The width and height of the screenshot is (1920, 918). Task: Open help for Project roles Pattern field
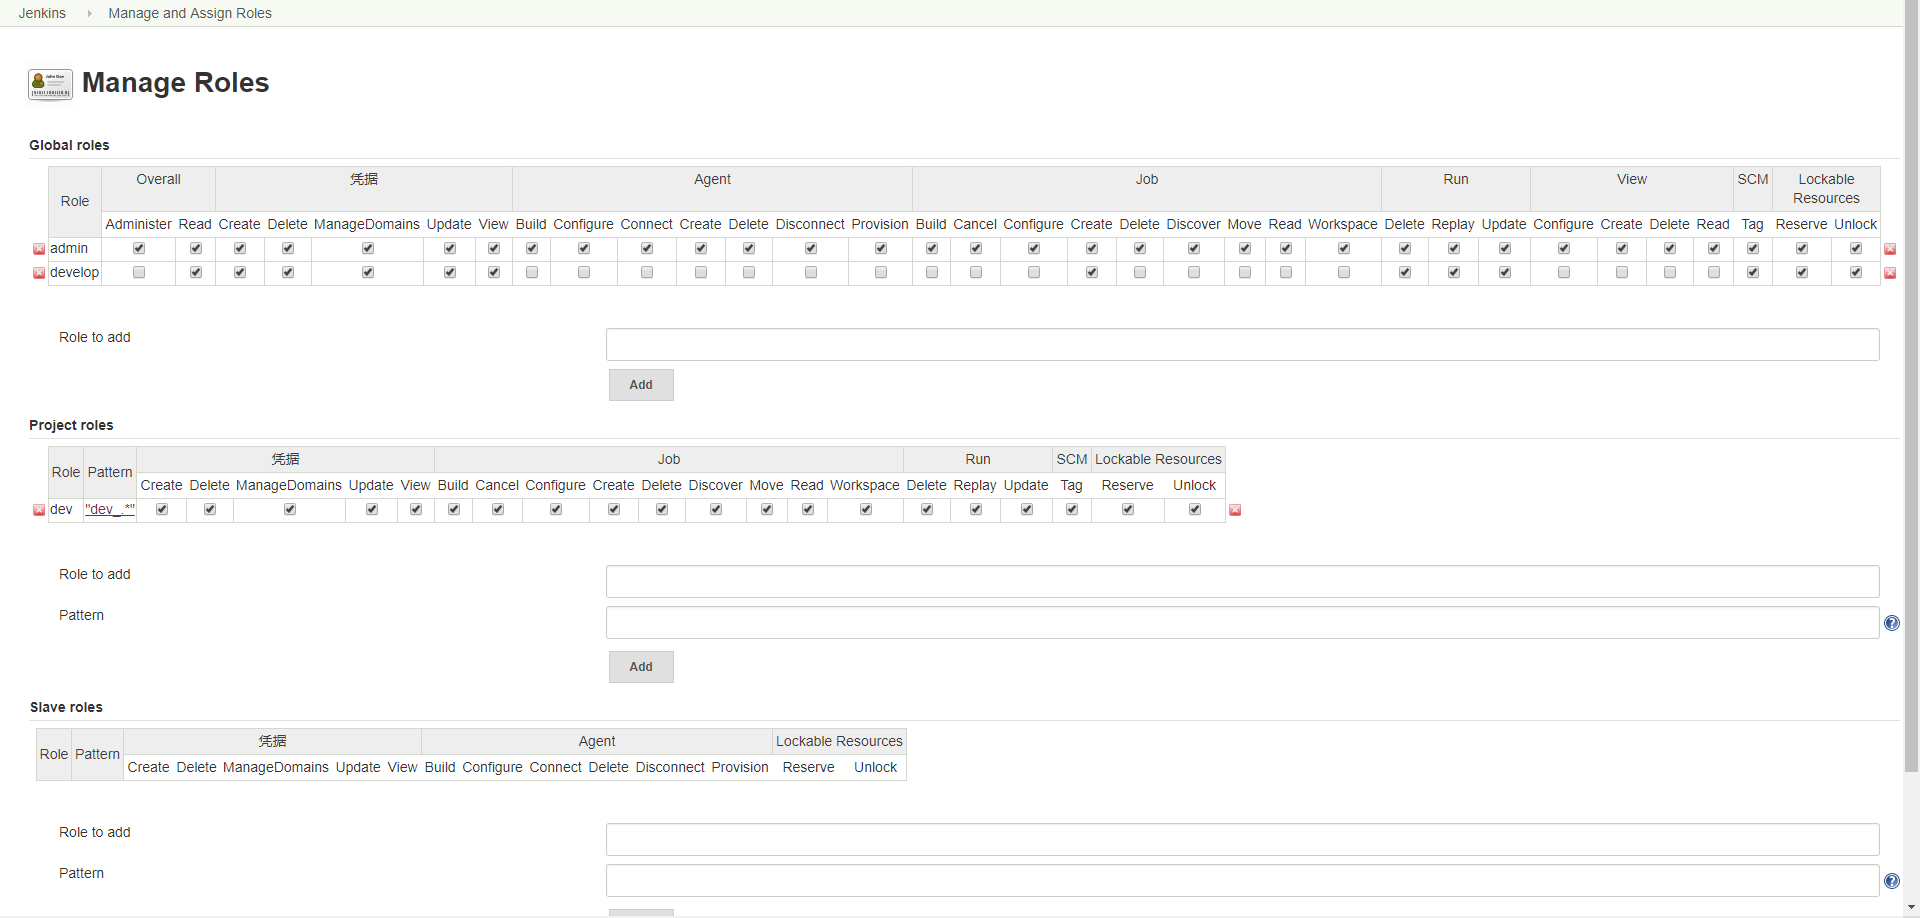(x=1891, y=623)
